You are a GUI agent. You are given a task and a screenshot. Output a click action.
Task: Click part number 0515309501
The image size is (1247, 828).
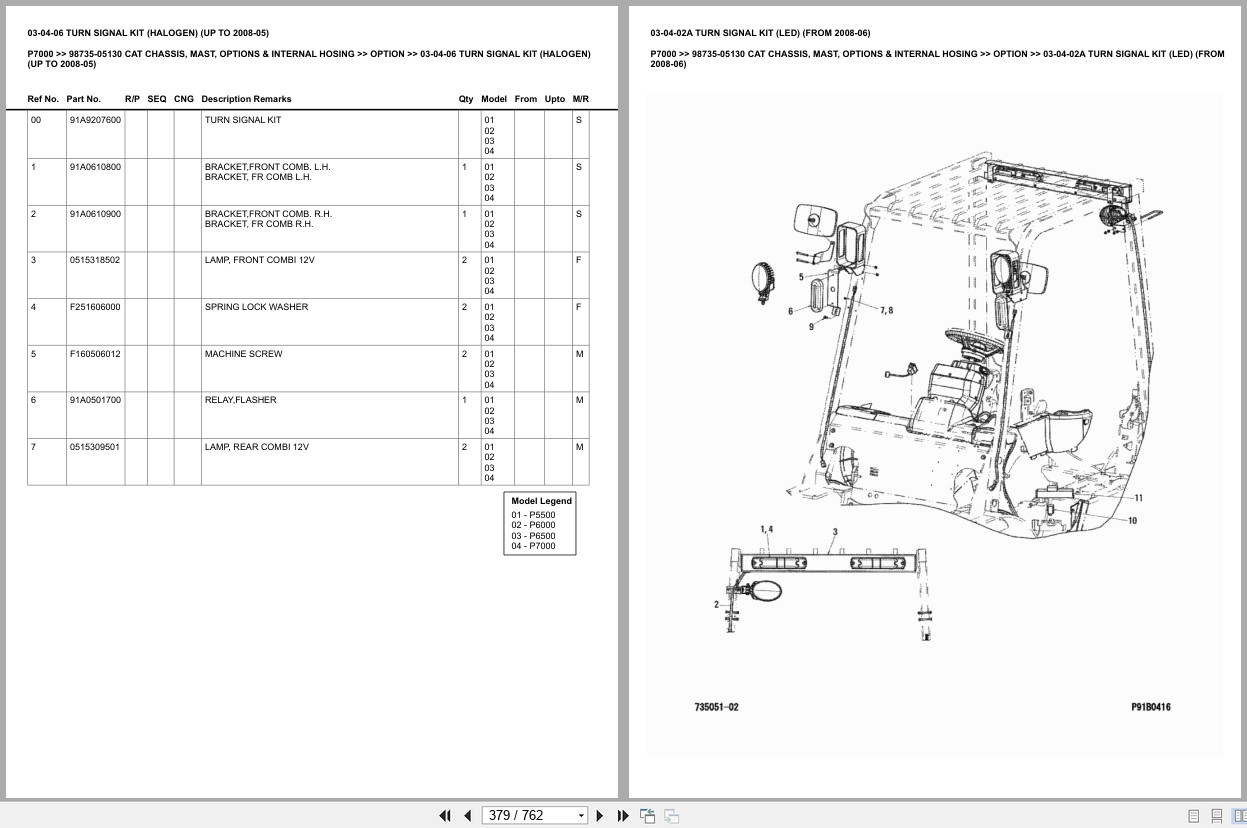coord(94,447)
